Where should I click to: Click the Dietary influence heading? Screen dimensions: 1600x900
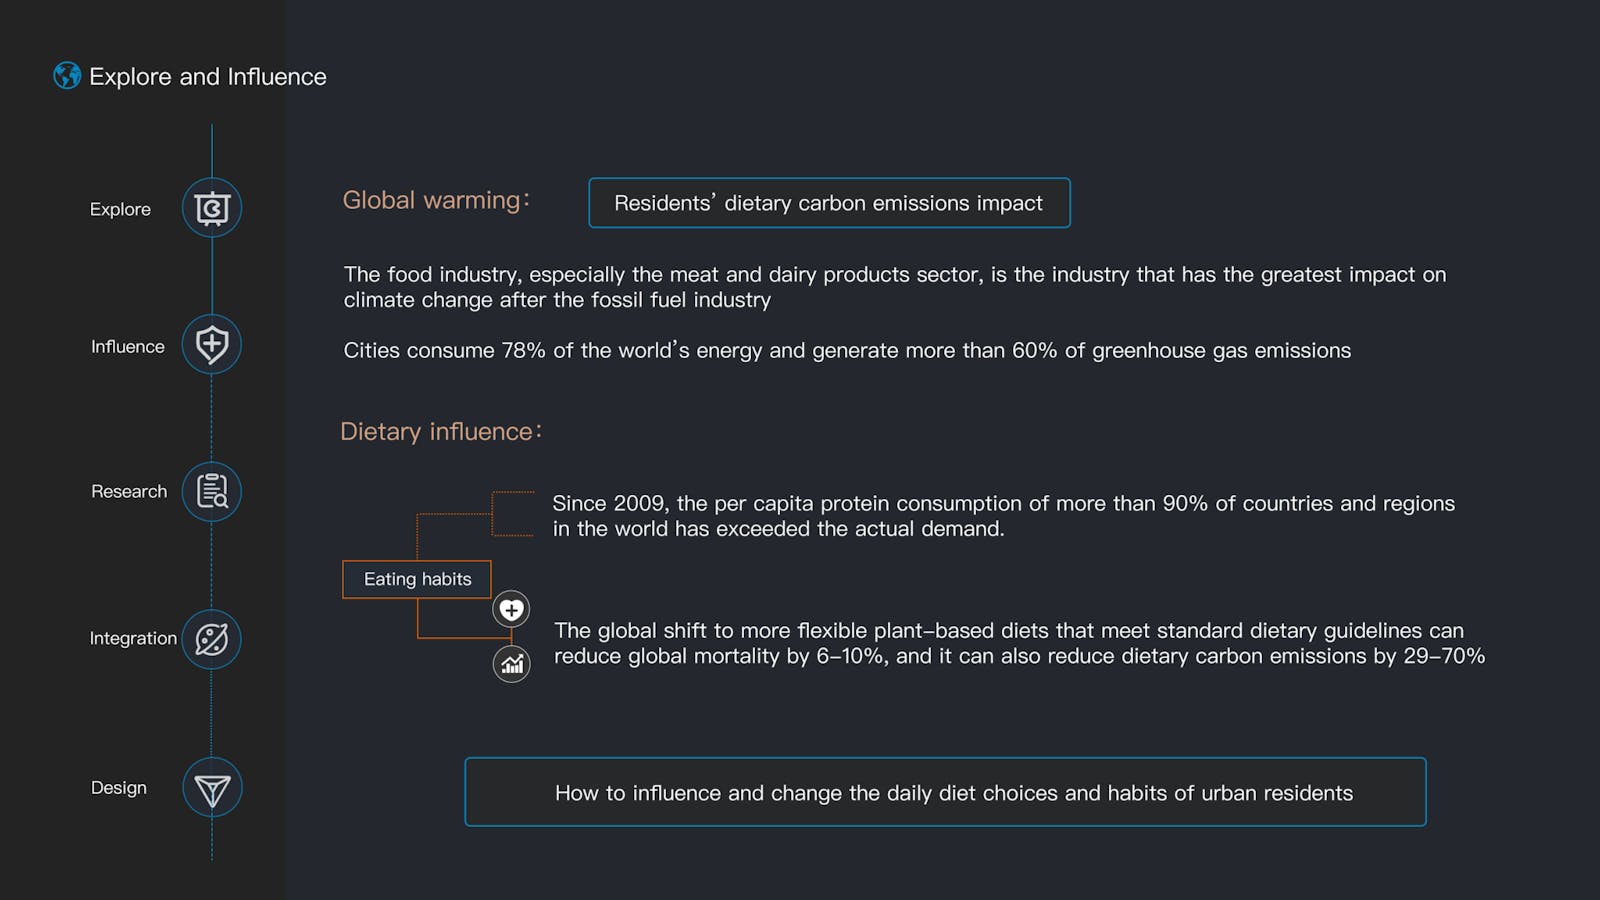(441, 431)
